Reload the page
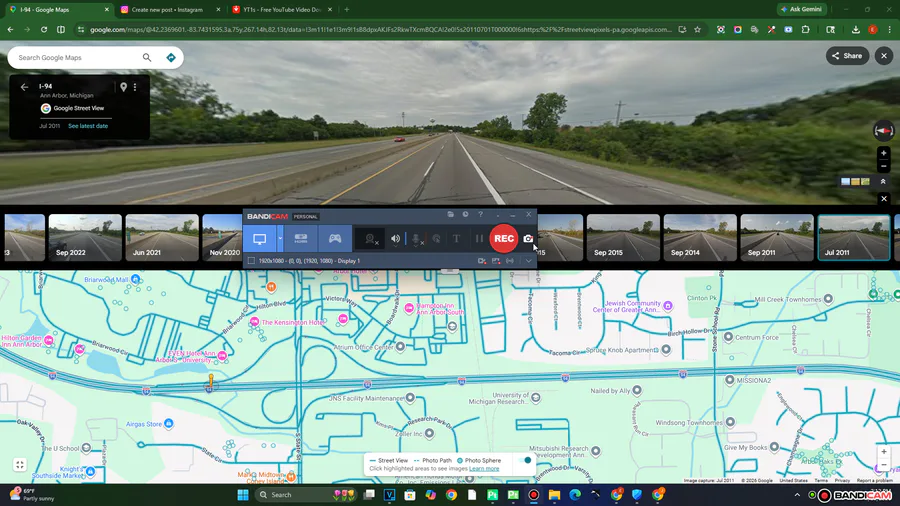The image size is (900, 506). [x=44, y=30]
